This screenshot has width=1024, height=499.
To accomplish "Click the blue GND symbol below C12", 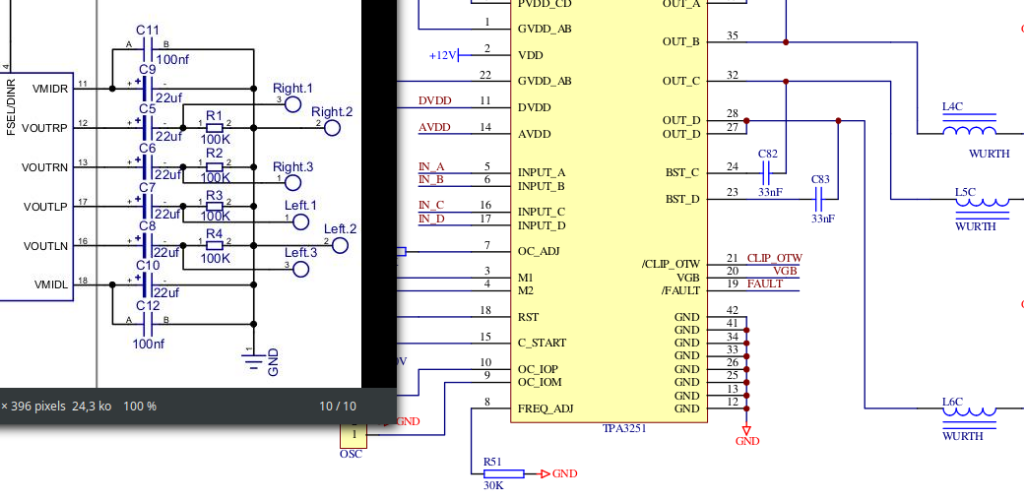I will pyautogui.click(x=255, y=355).
